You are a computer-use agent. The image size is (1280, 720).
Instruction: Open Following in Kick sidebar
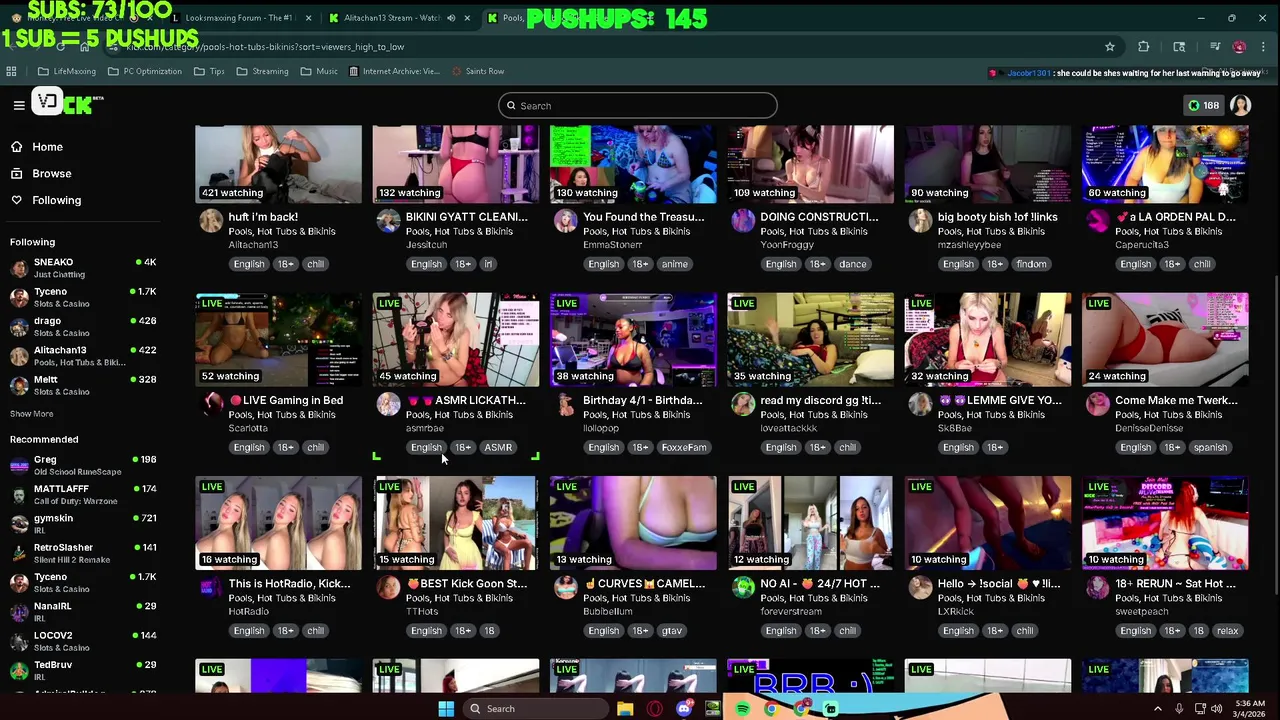(x=56, y=200)
